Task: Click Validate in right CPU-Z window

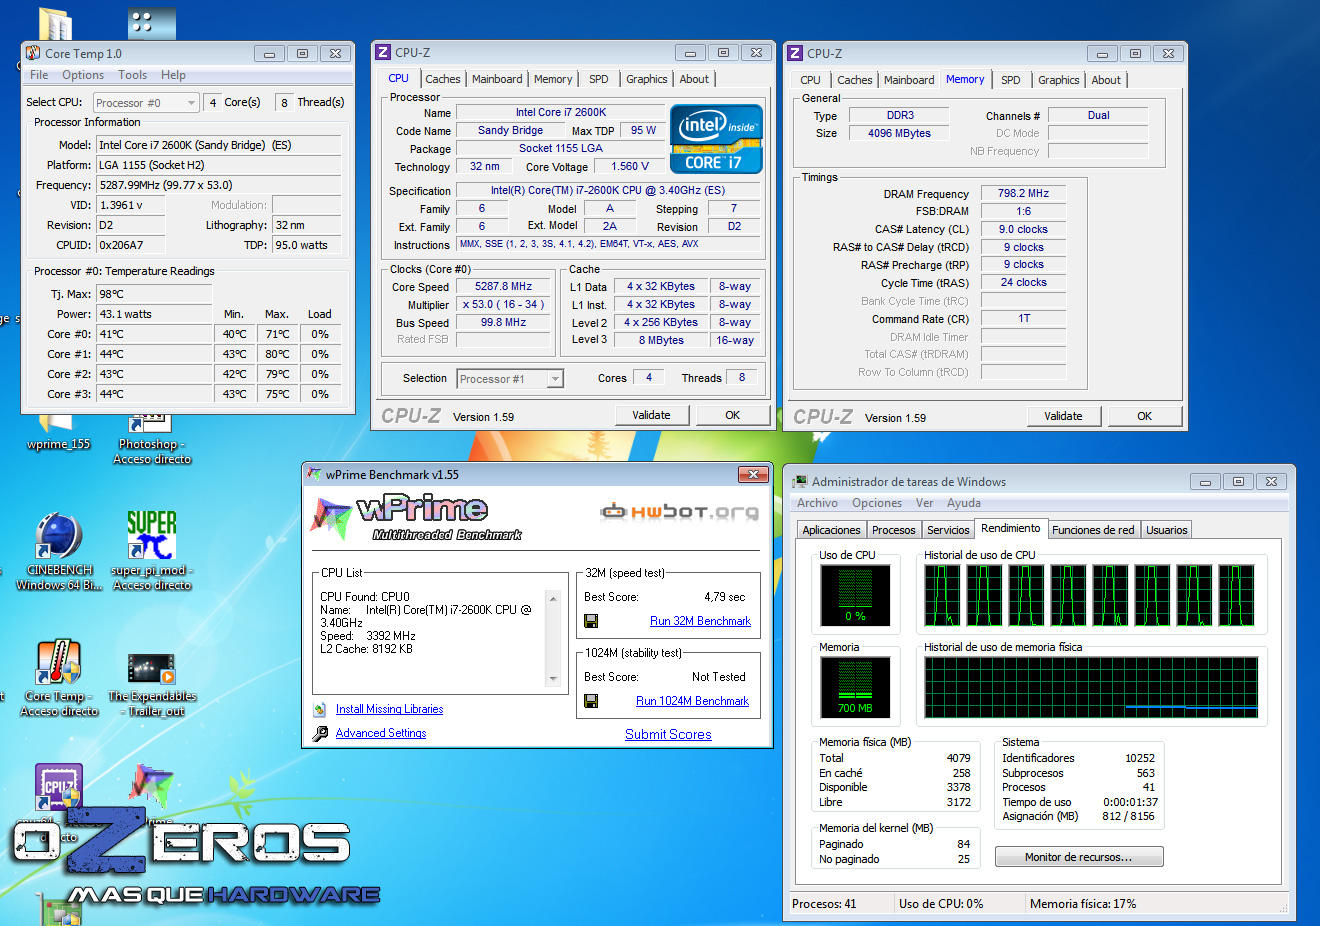Action: tap(1063, 416)
